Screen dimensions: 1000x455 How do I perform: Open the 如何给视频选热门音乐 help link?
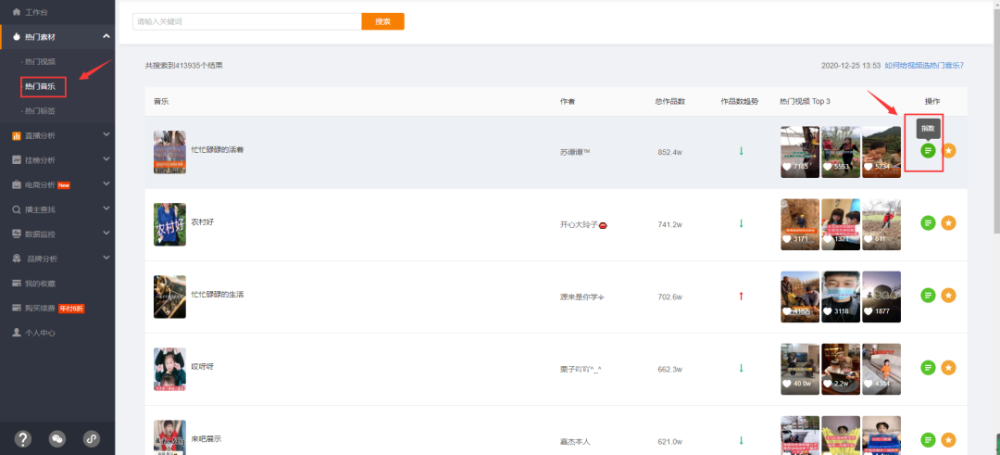[924, 65]
